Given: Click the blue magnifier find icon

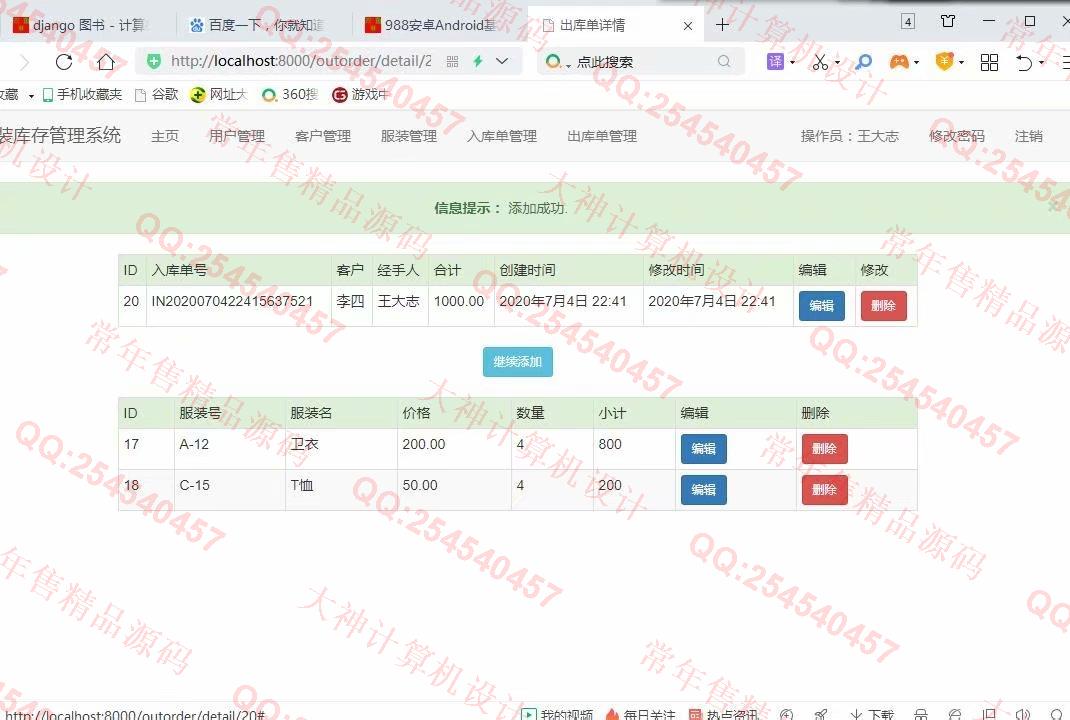Looking at the screenshot, I should 863,62.
